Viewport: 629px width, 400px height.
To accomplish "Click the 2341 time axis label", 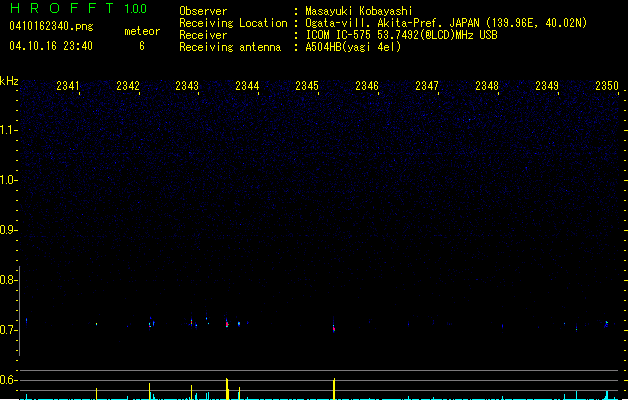I will tap(68, 86).
